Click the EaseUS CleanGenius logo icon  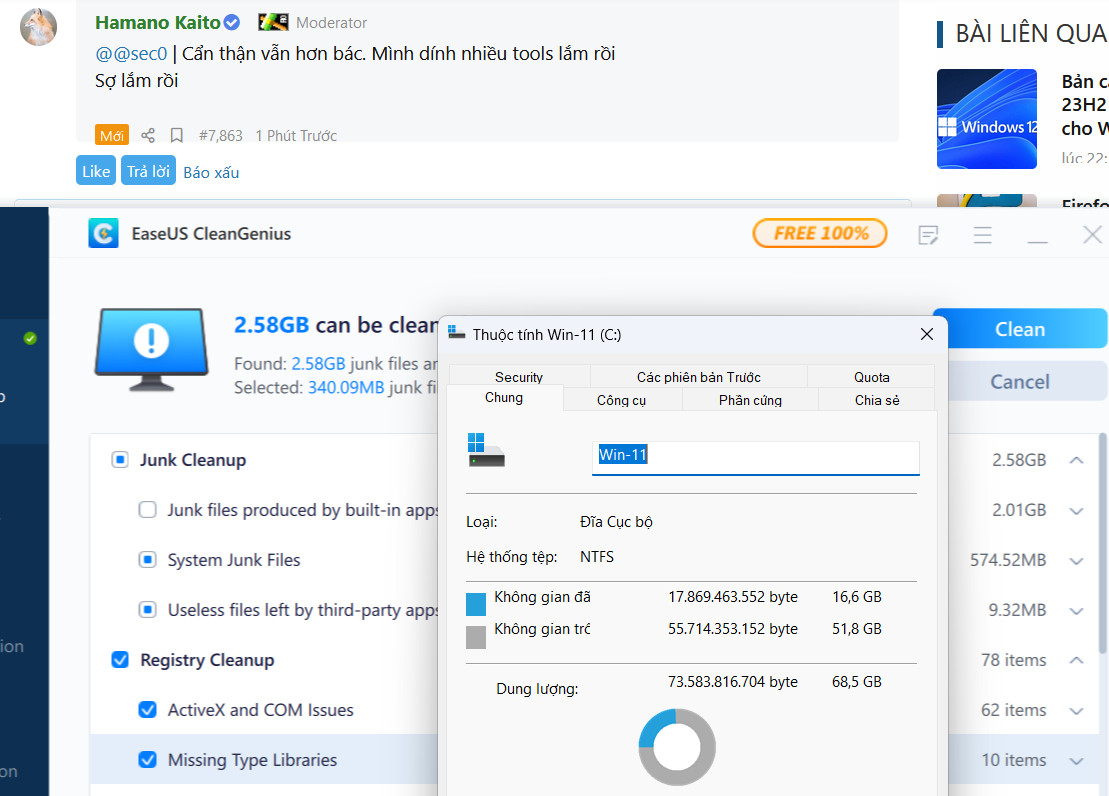click(x=103, y=233)
